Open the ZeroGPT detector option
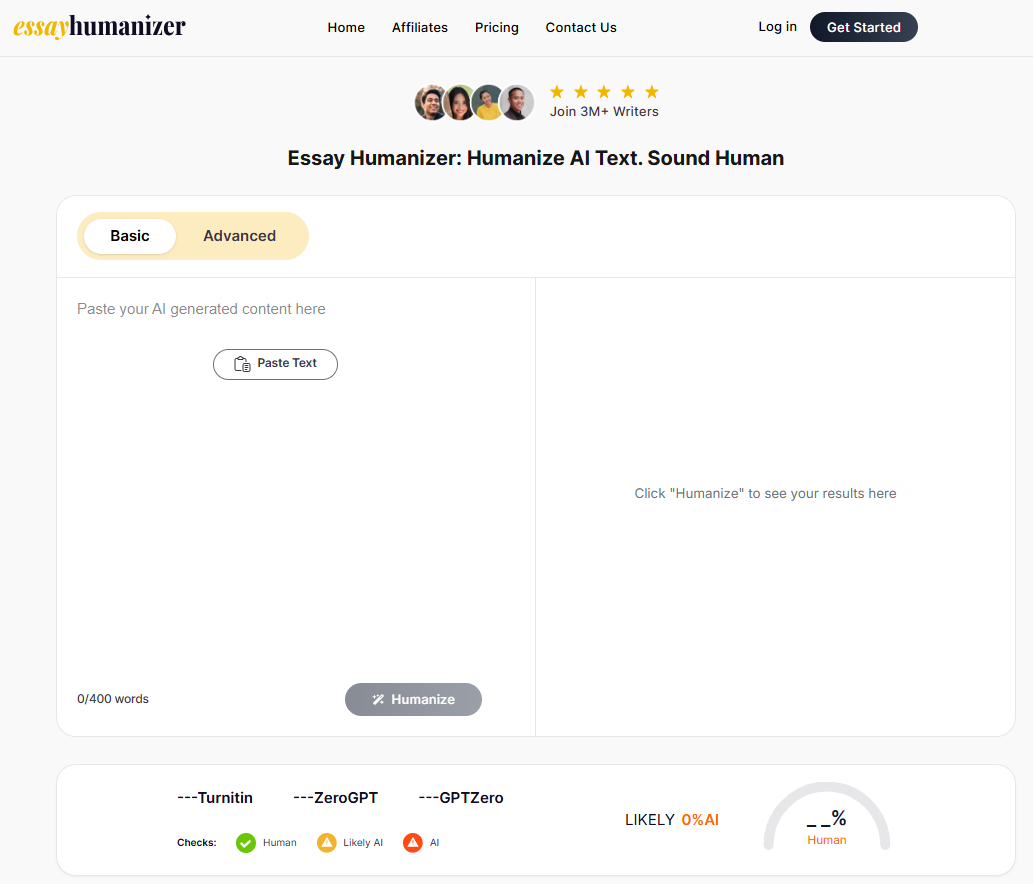Image resolution: width=1033 pixels, height=884 pixels. tap(335, 797)
